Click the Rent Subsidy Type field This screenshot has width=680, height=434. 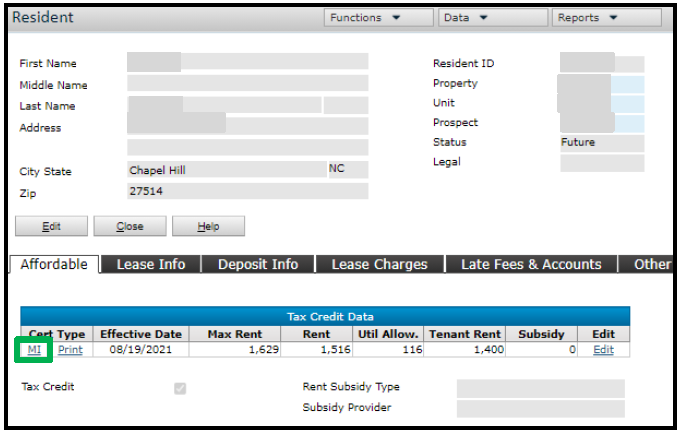click(x=540, y=388)
